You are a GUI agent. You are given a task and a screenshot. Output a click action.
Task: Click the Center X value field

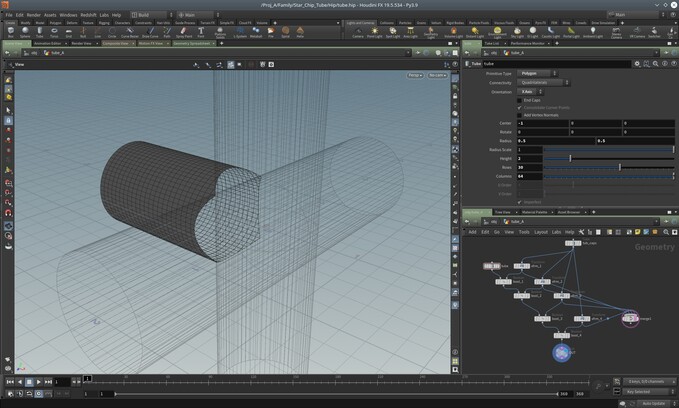543,123
